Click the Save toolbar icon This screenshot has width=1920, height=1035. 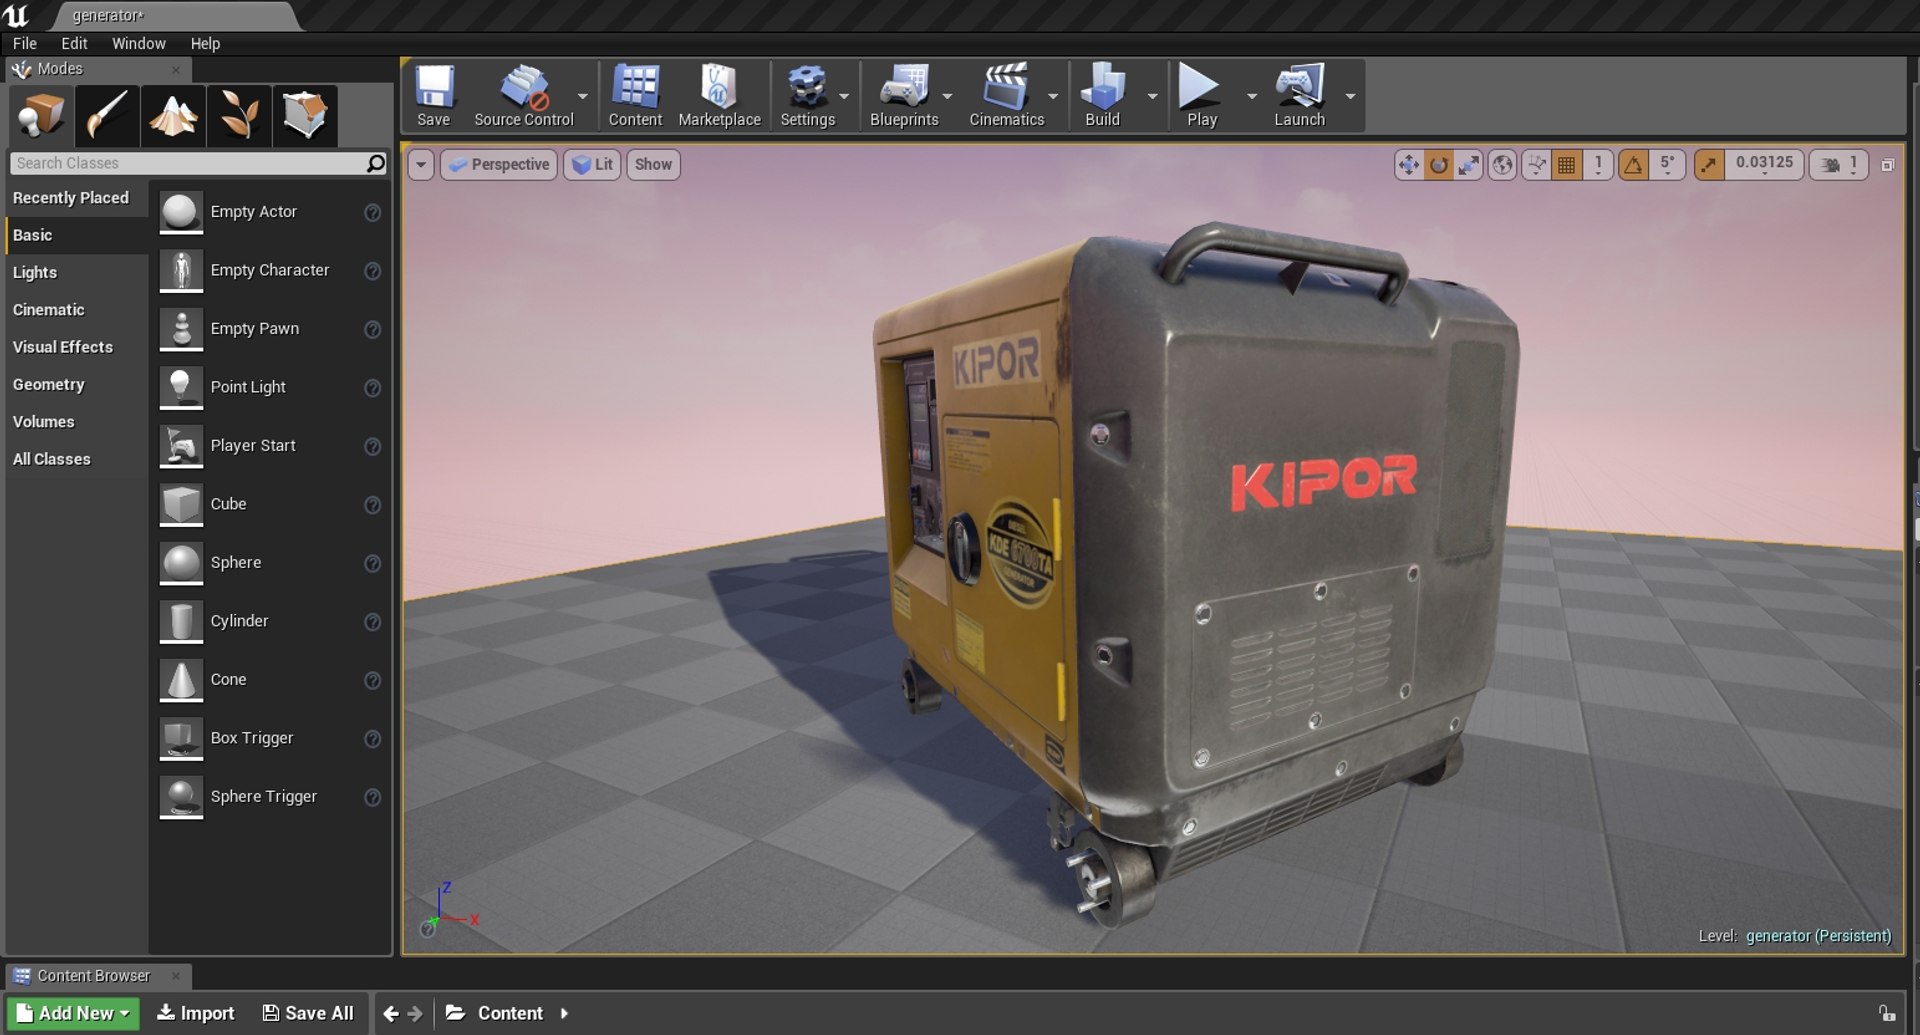point(434,96)
